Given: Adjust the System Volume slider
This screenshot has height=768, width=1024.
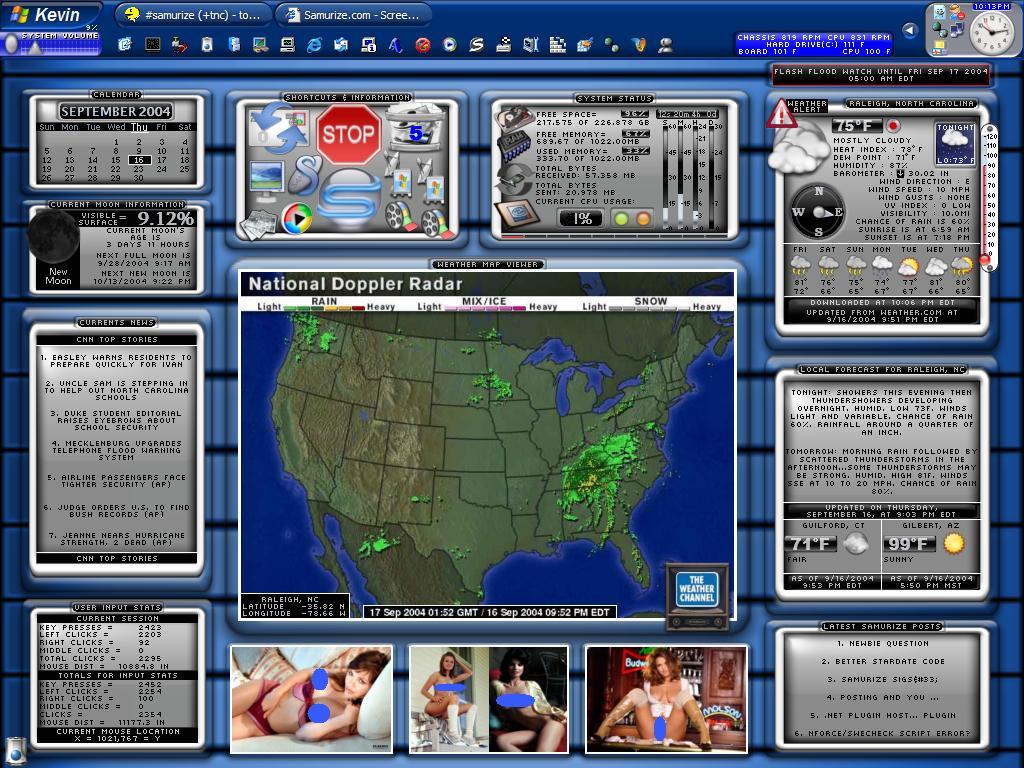Looking at the screenshot, I should tap(12, 45).
